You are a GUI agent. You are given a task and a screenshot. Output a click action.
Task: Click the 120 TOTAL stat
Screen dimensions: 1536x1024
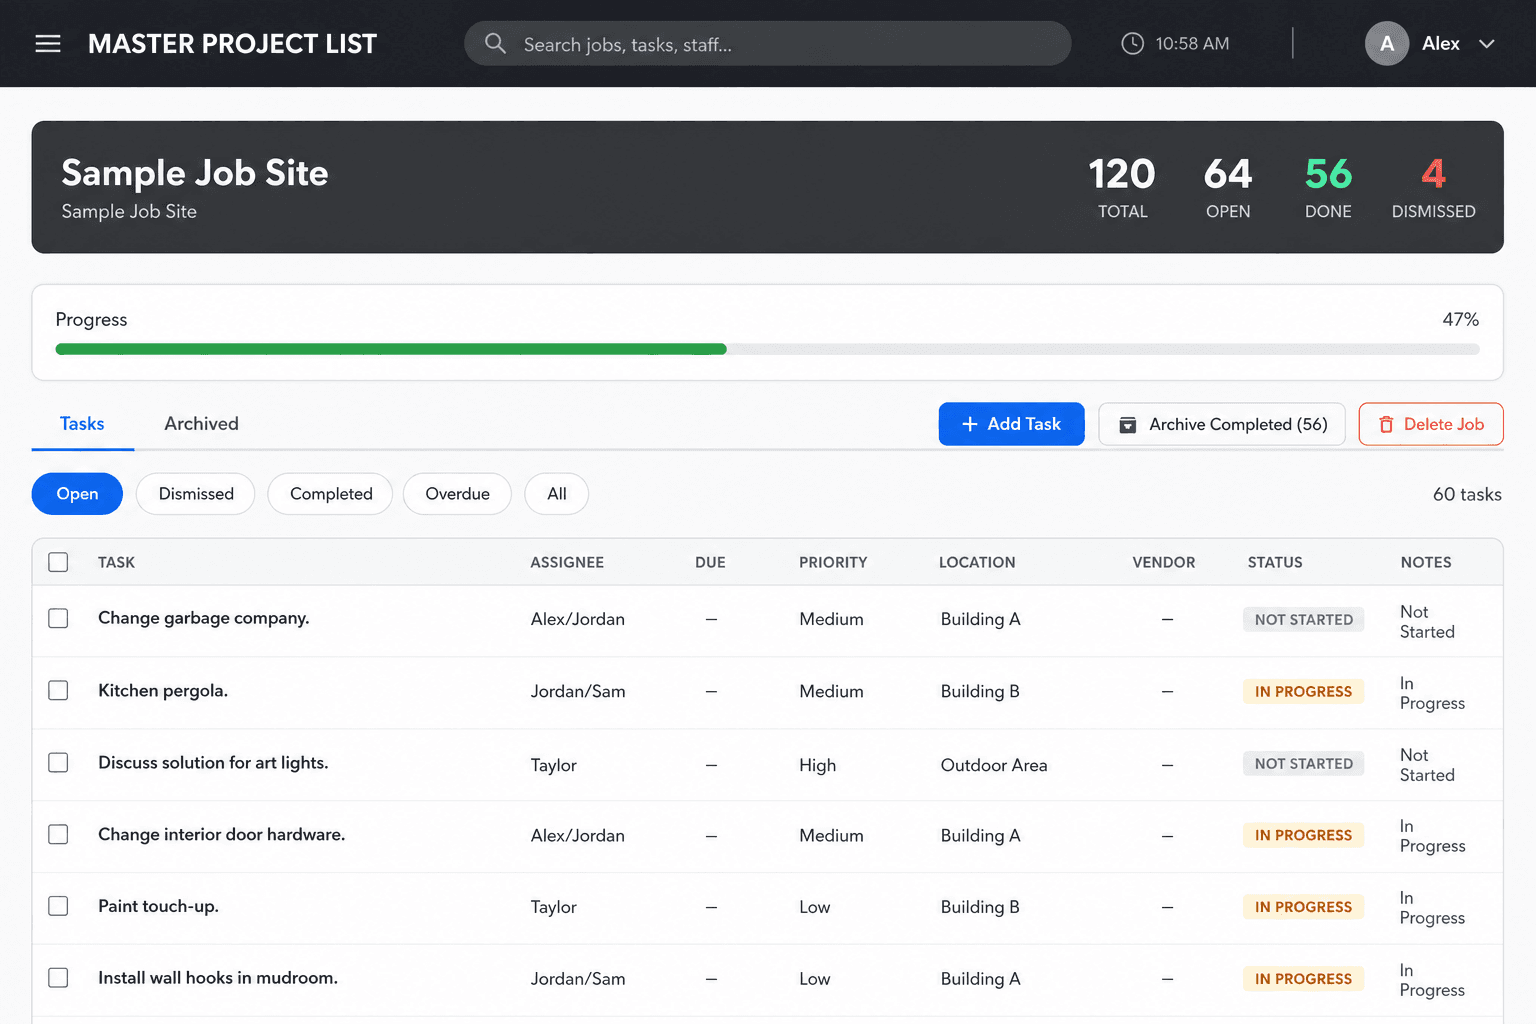click(x=1122, y=187)
